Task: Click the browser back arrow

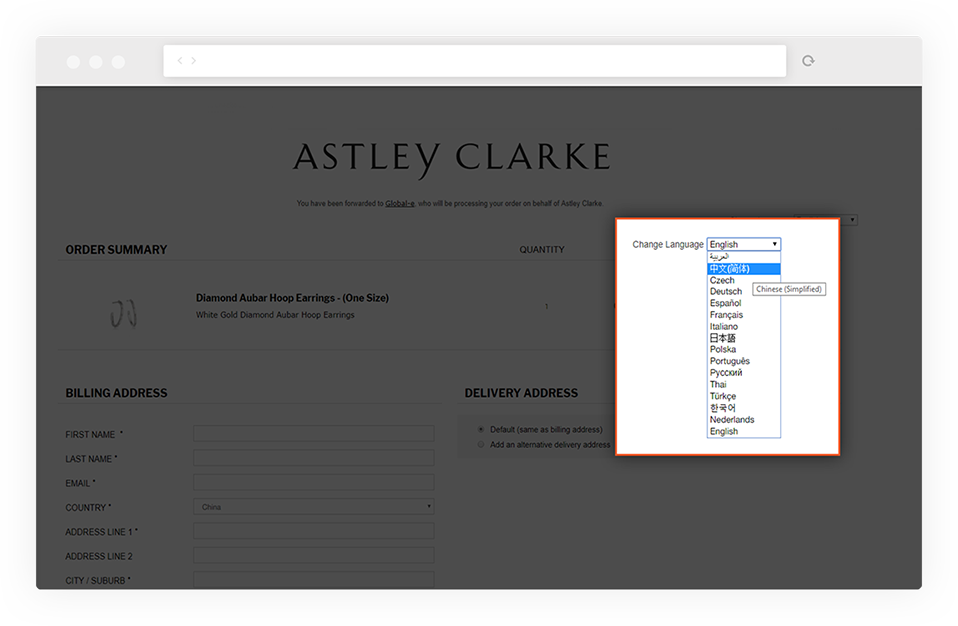Action: coord(180,60)
